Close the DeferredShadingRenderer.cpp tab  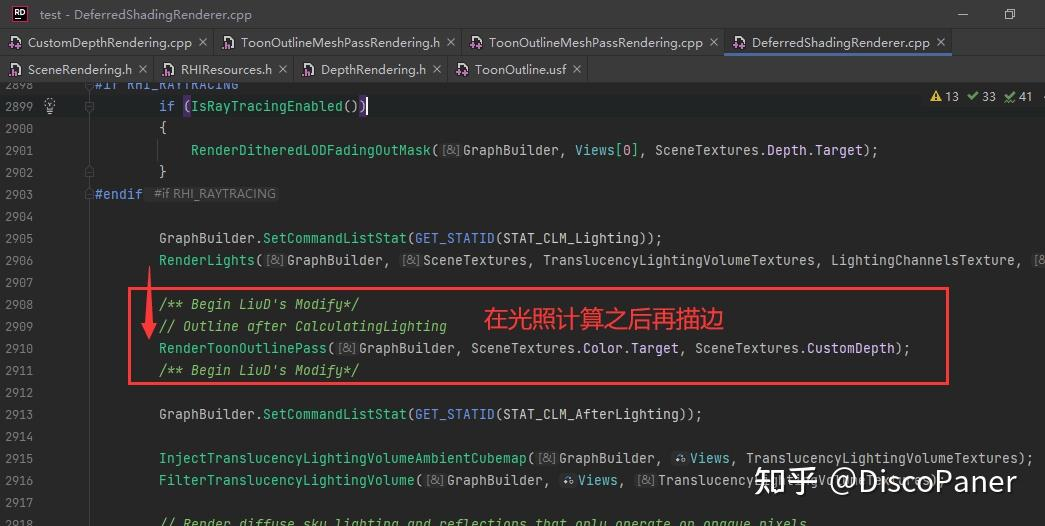click(x=940, y=42)
